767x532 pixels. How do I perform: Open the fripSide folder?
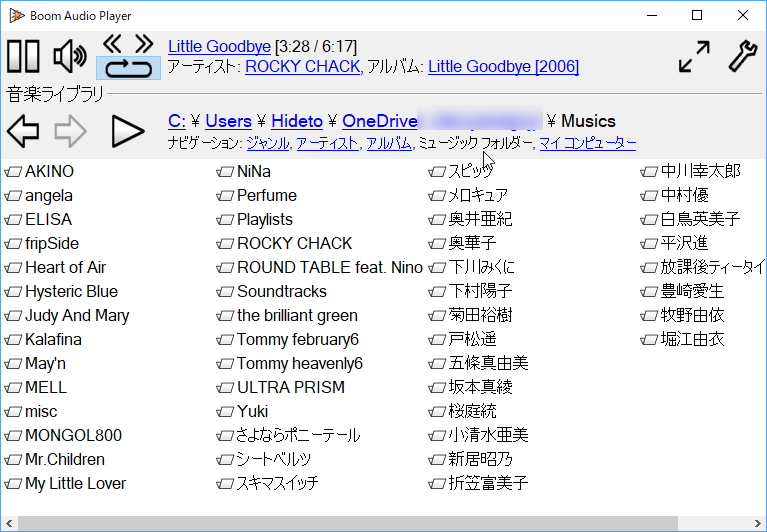(42, 244)
